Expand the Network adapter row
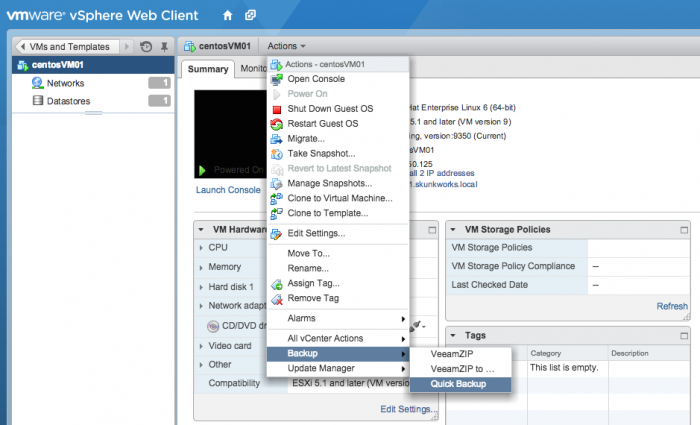This screenshot has width=700, height=425. point(201,306)
